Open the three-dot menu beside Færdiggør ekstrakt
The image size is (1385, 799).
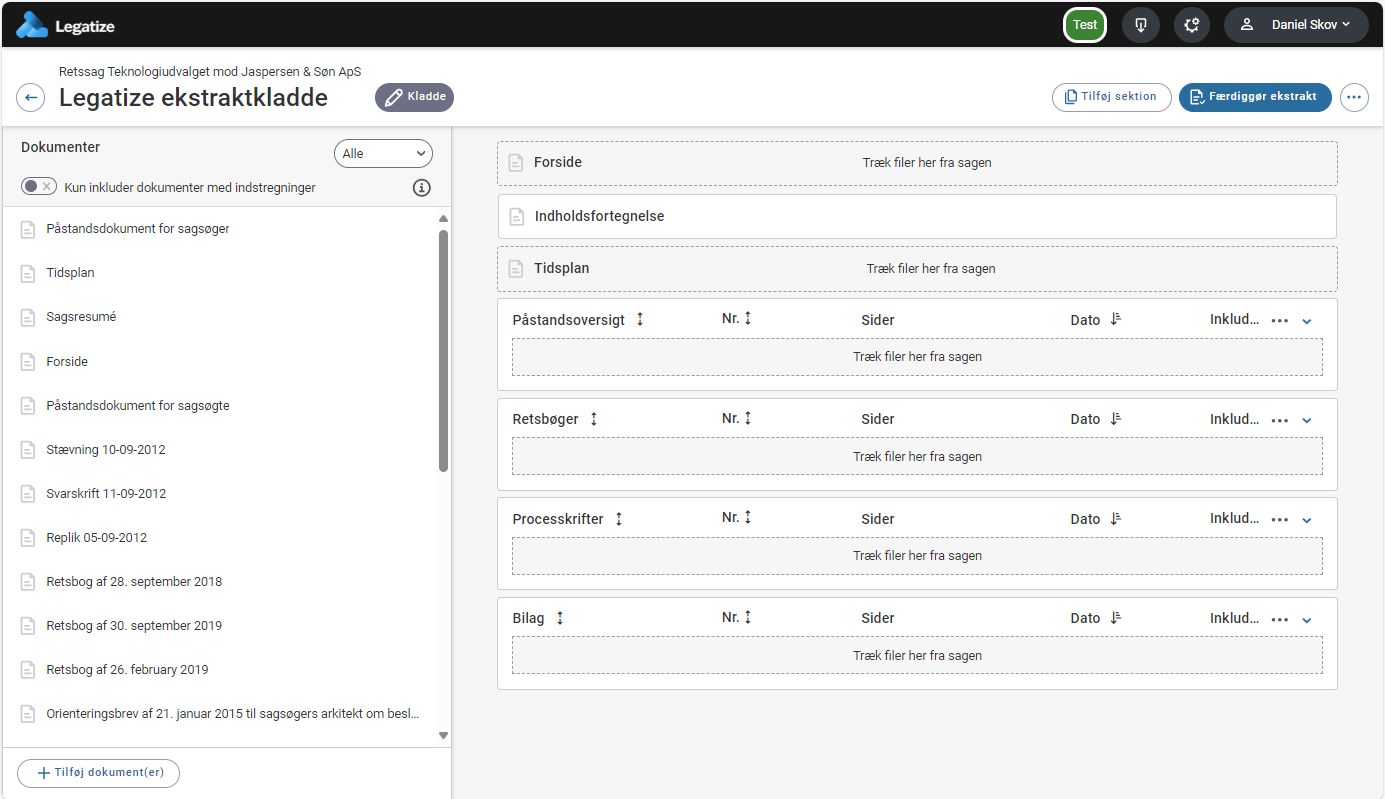pyautogui.click(x=1354, y=97)
